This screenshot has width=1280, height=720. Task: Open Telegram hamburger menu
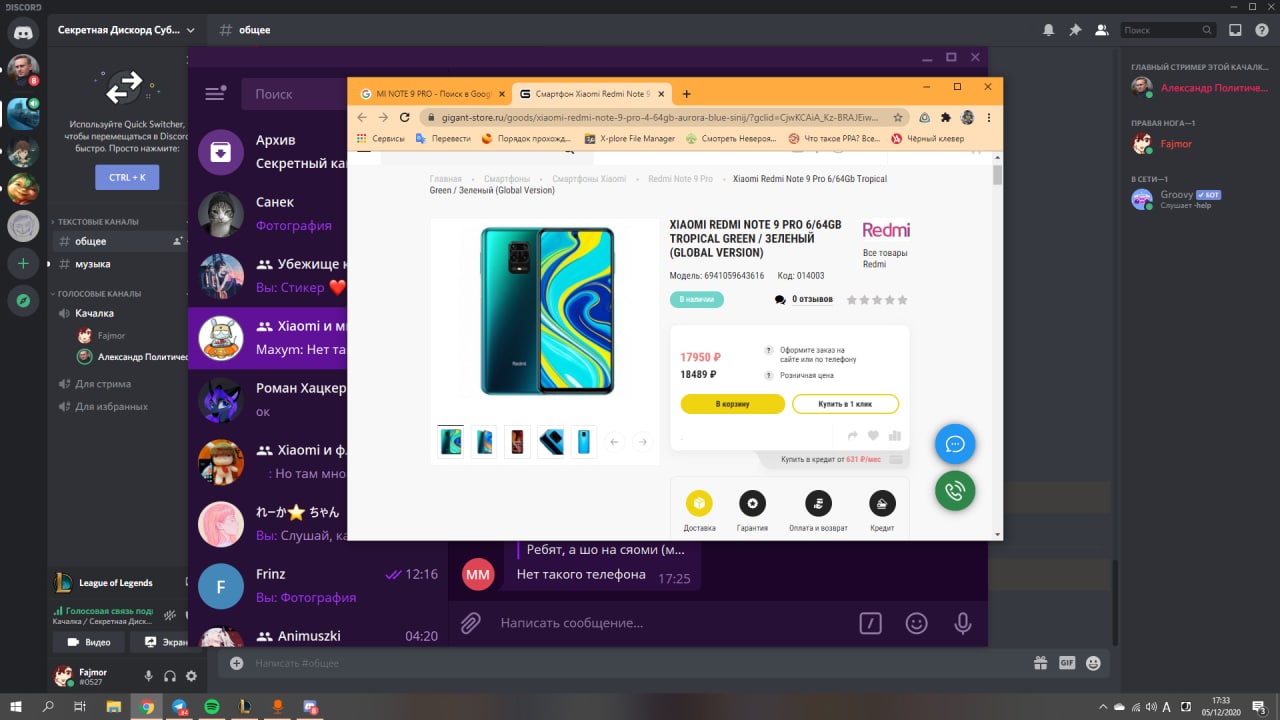(x=215, y=94)
